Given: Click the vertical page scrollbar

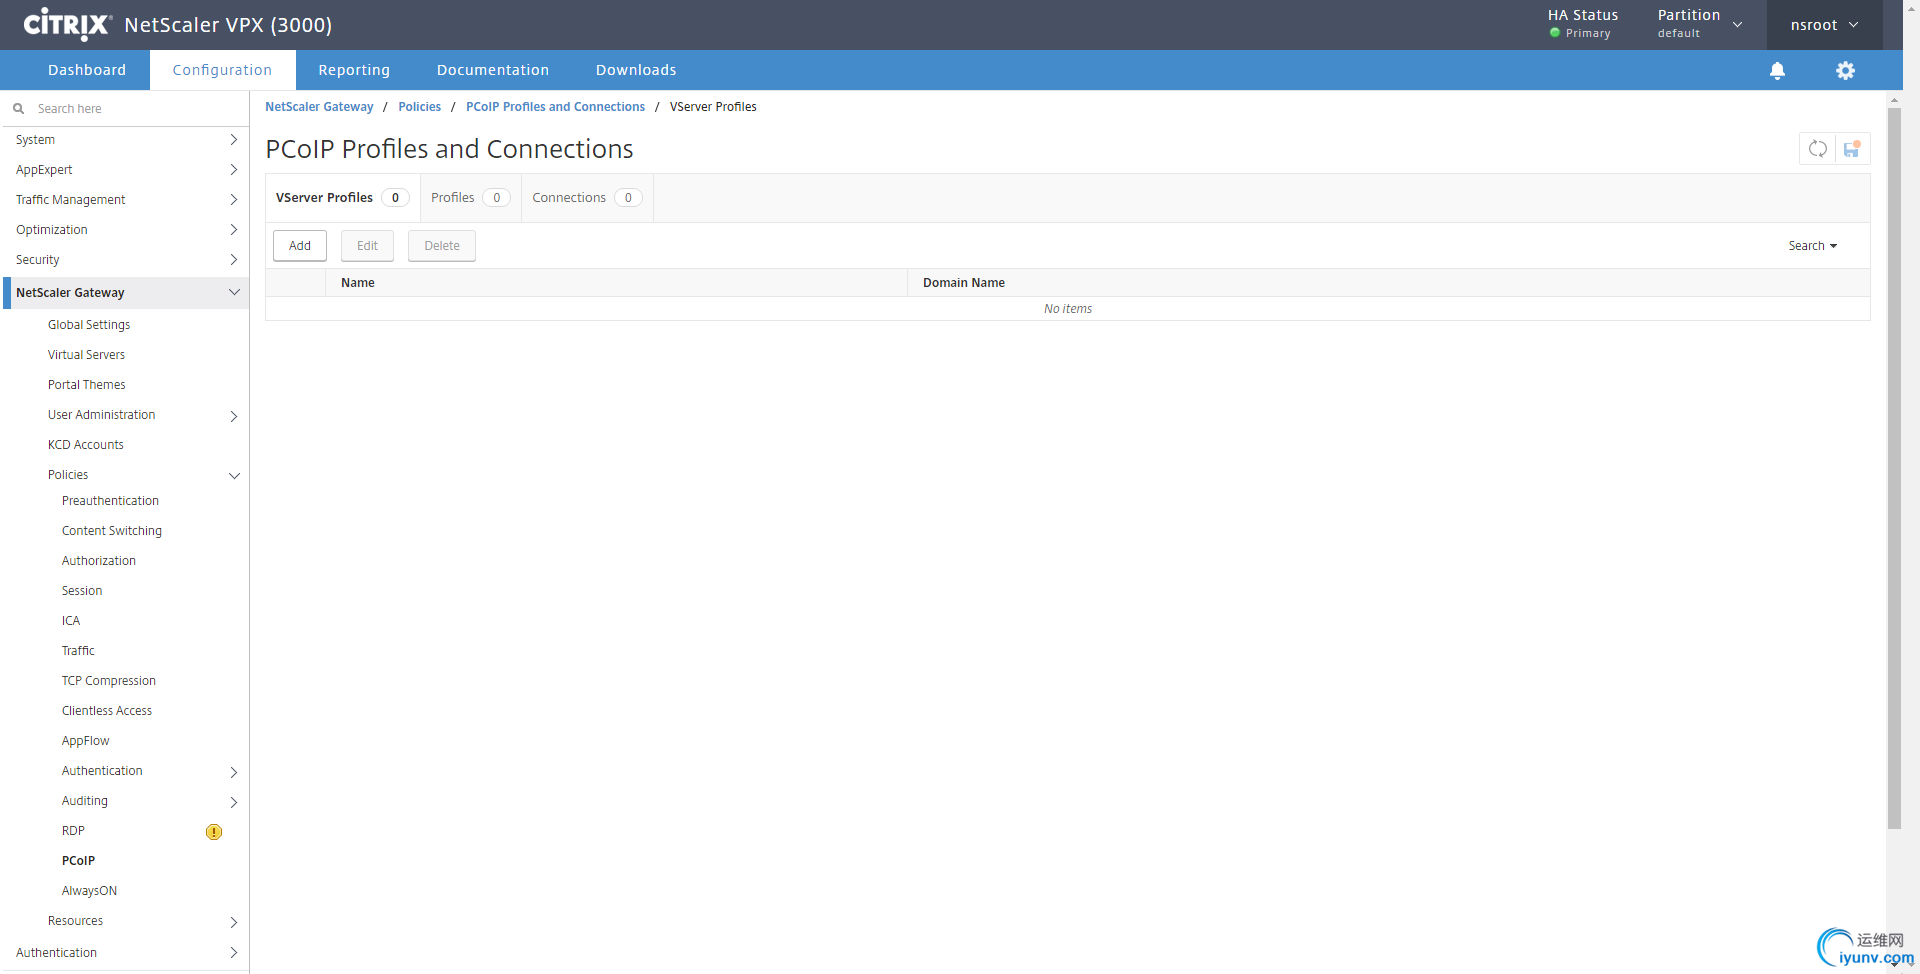Looking at the screenshot, I should click(1894, 467).
